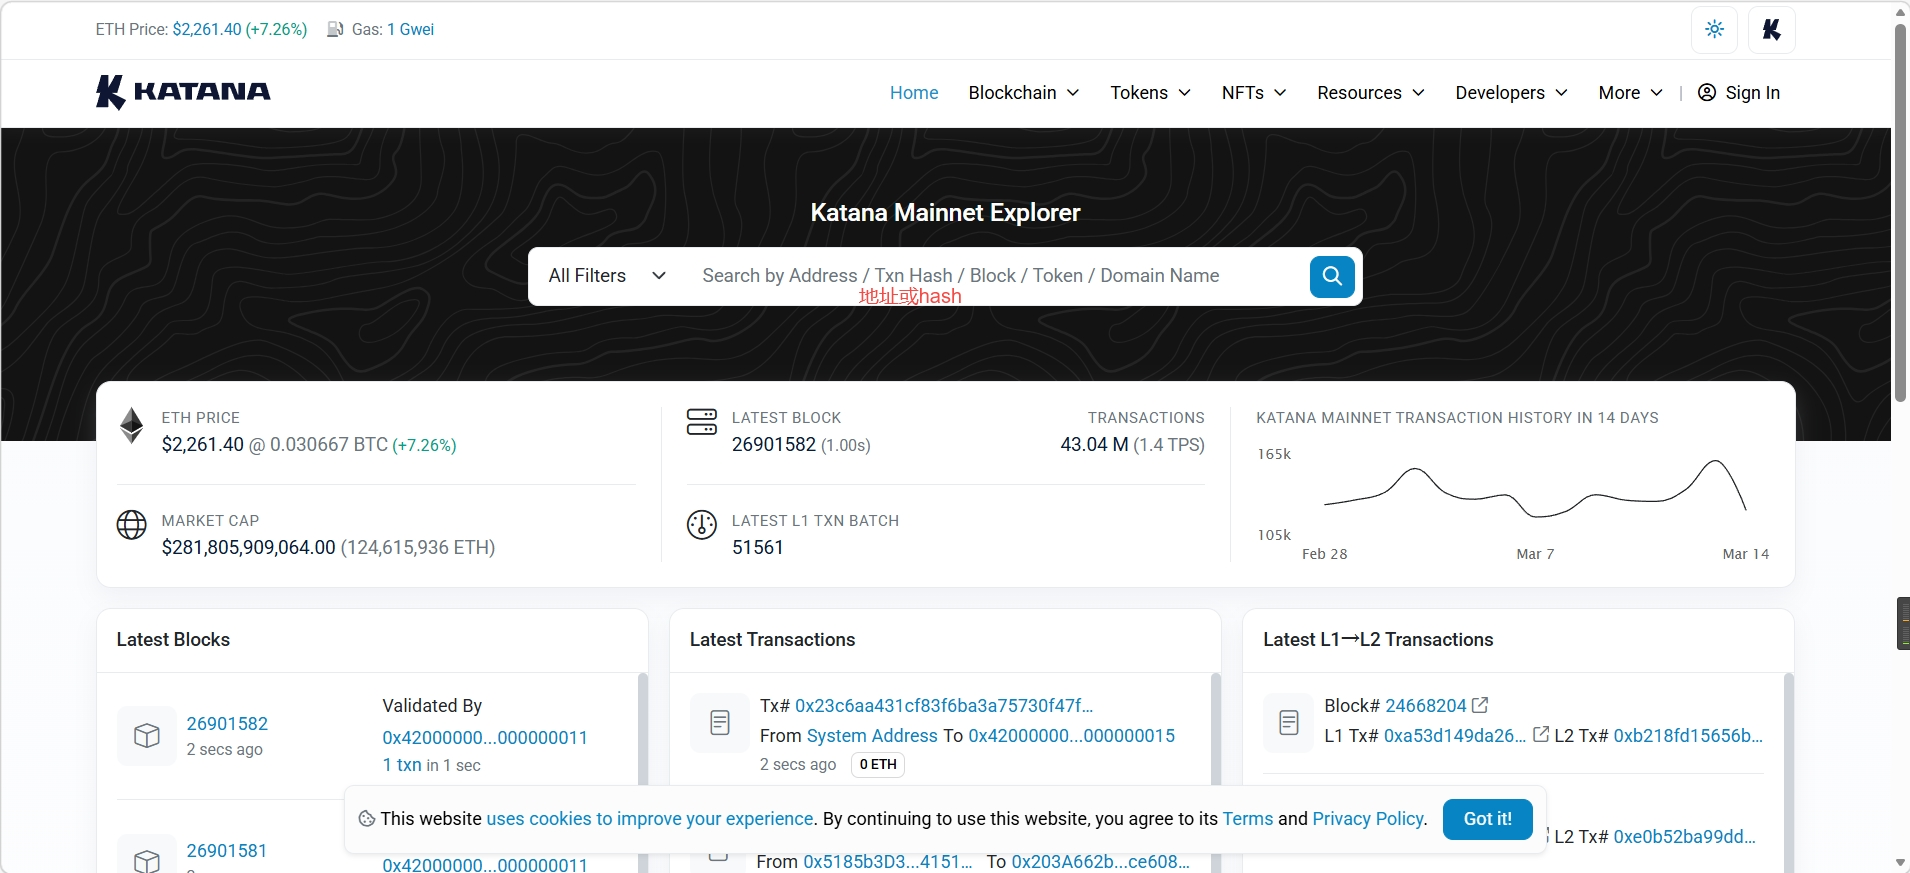Click the Latest L1→L2 Transactions panel scrollbar
Viewport: 1910px width, 873px height.
(1789, 773)
